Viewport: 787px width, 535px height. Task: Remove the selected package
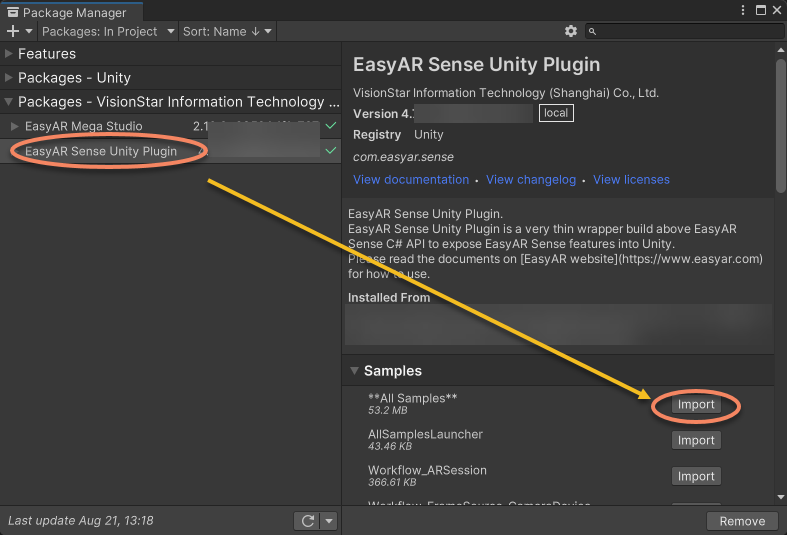coord(742,521)
